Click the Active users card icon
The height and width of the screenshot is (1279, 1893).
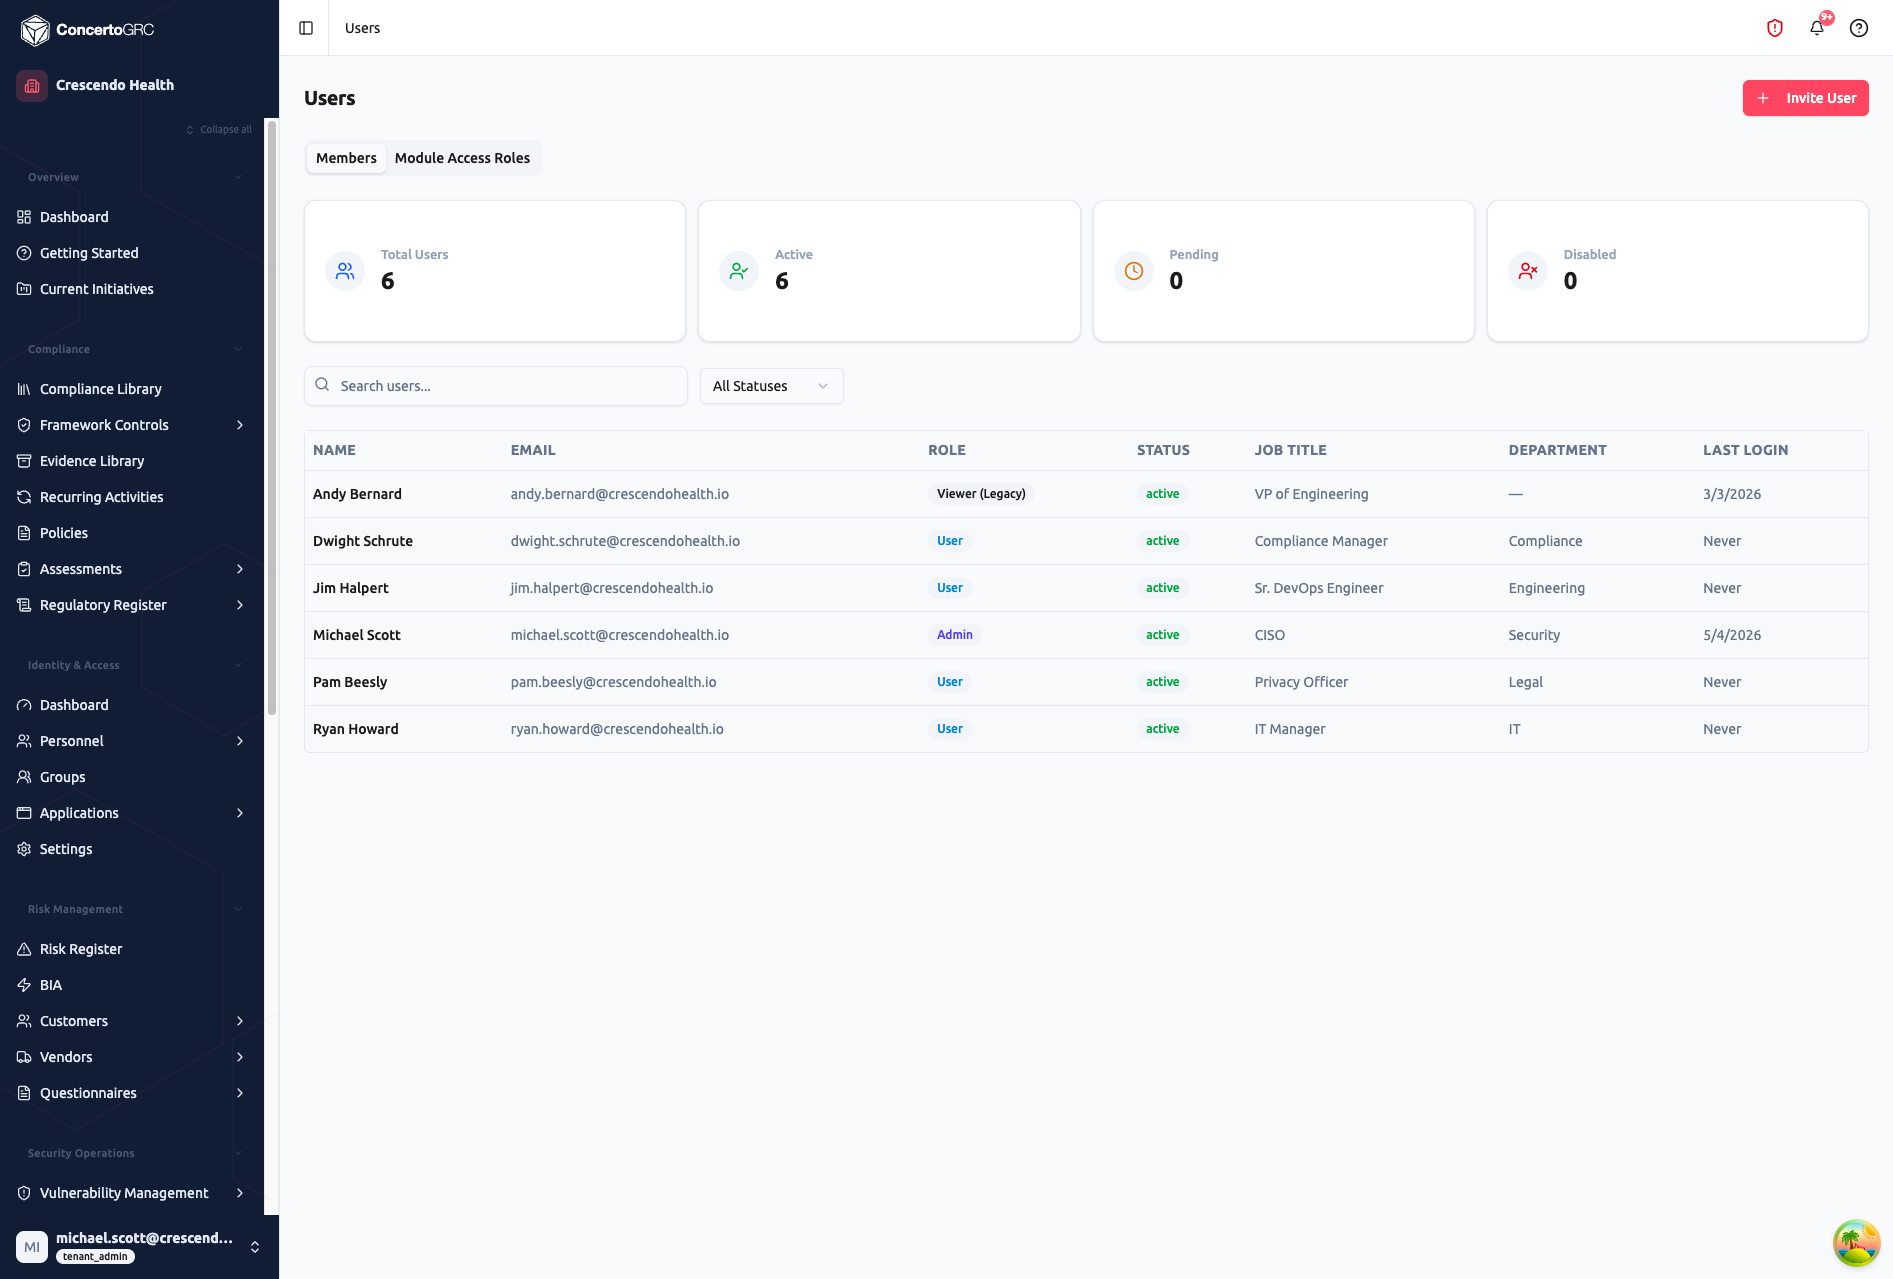(739, 271)
